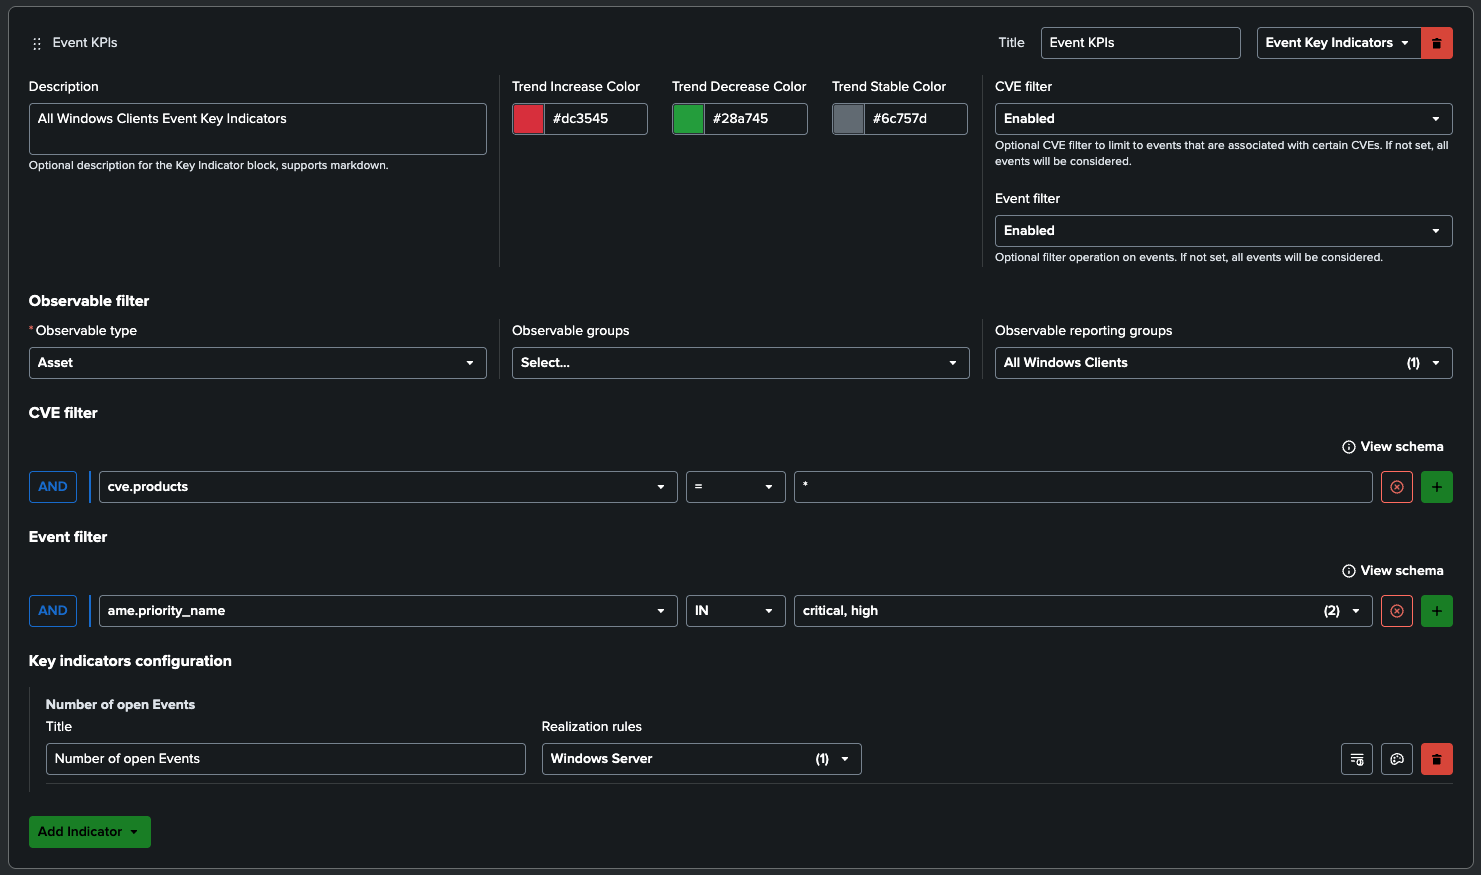This screenshot has height=875, width=1481.
Task: Click inside the Title field showing Event KPIs
Action: click(x=1140, y=43)
